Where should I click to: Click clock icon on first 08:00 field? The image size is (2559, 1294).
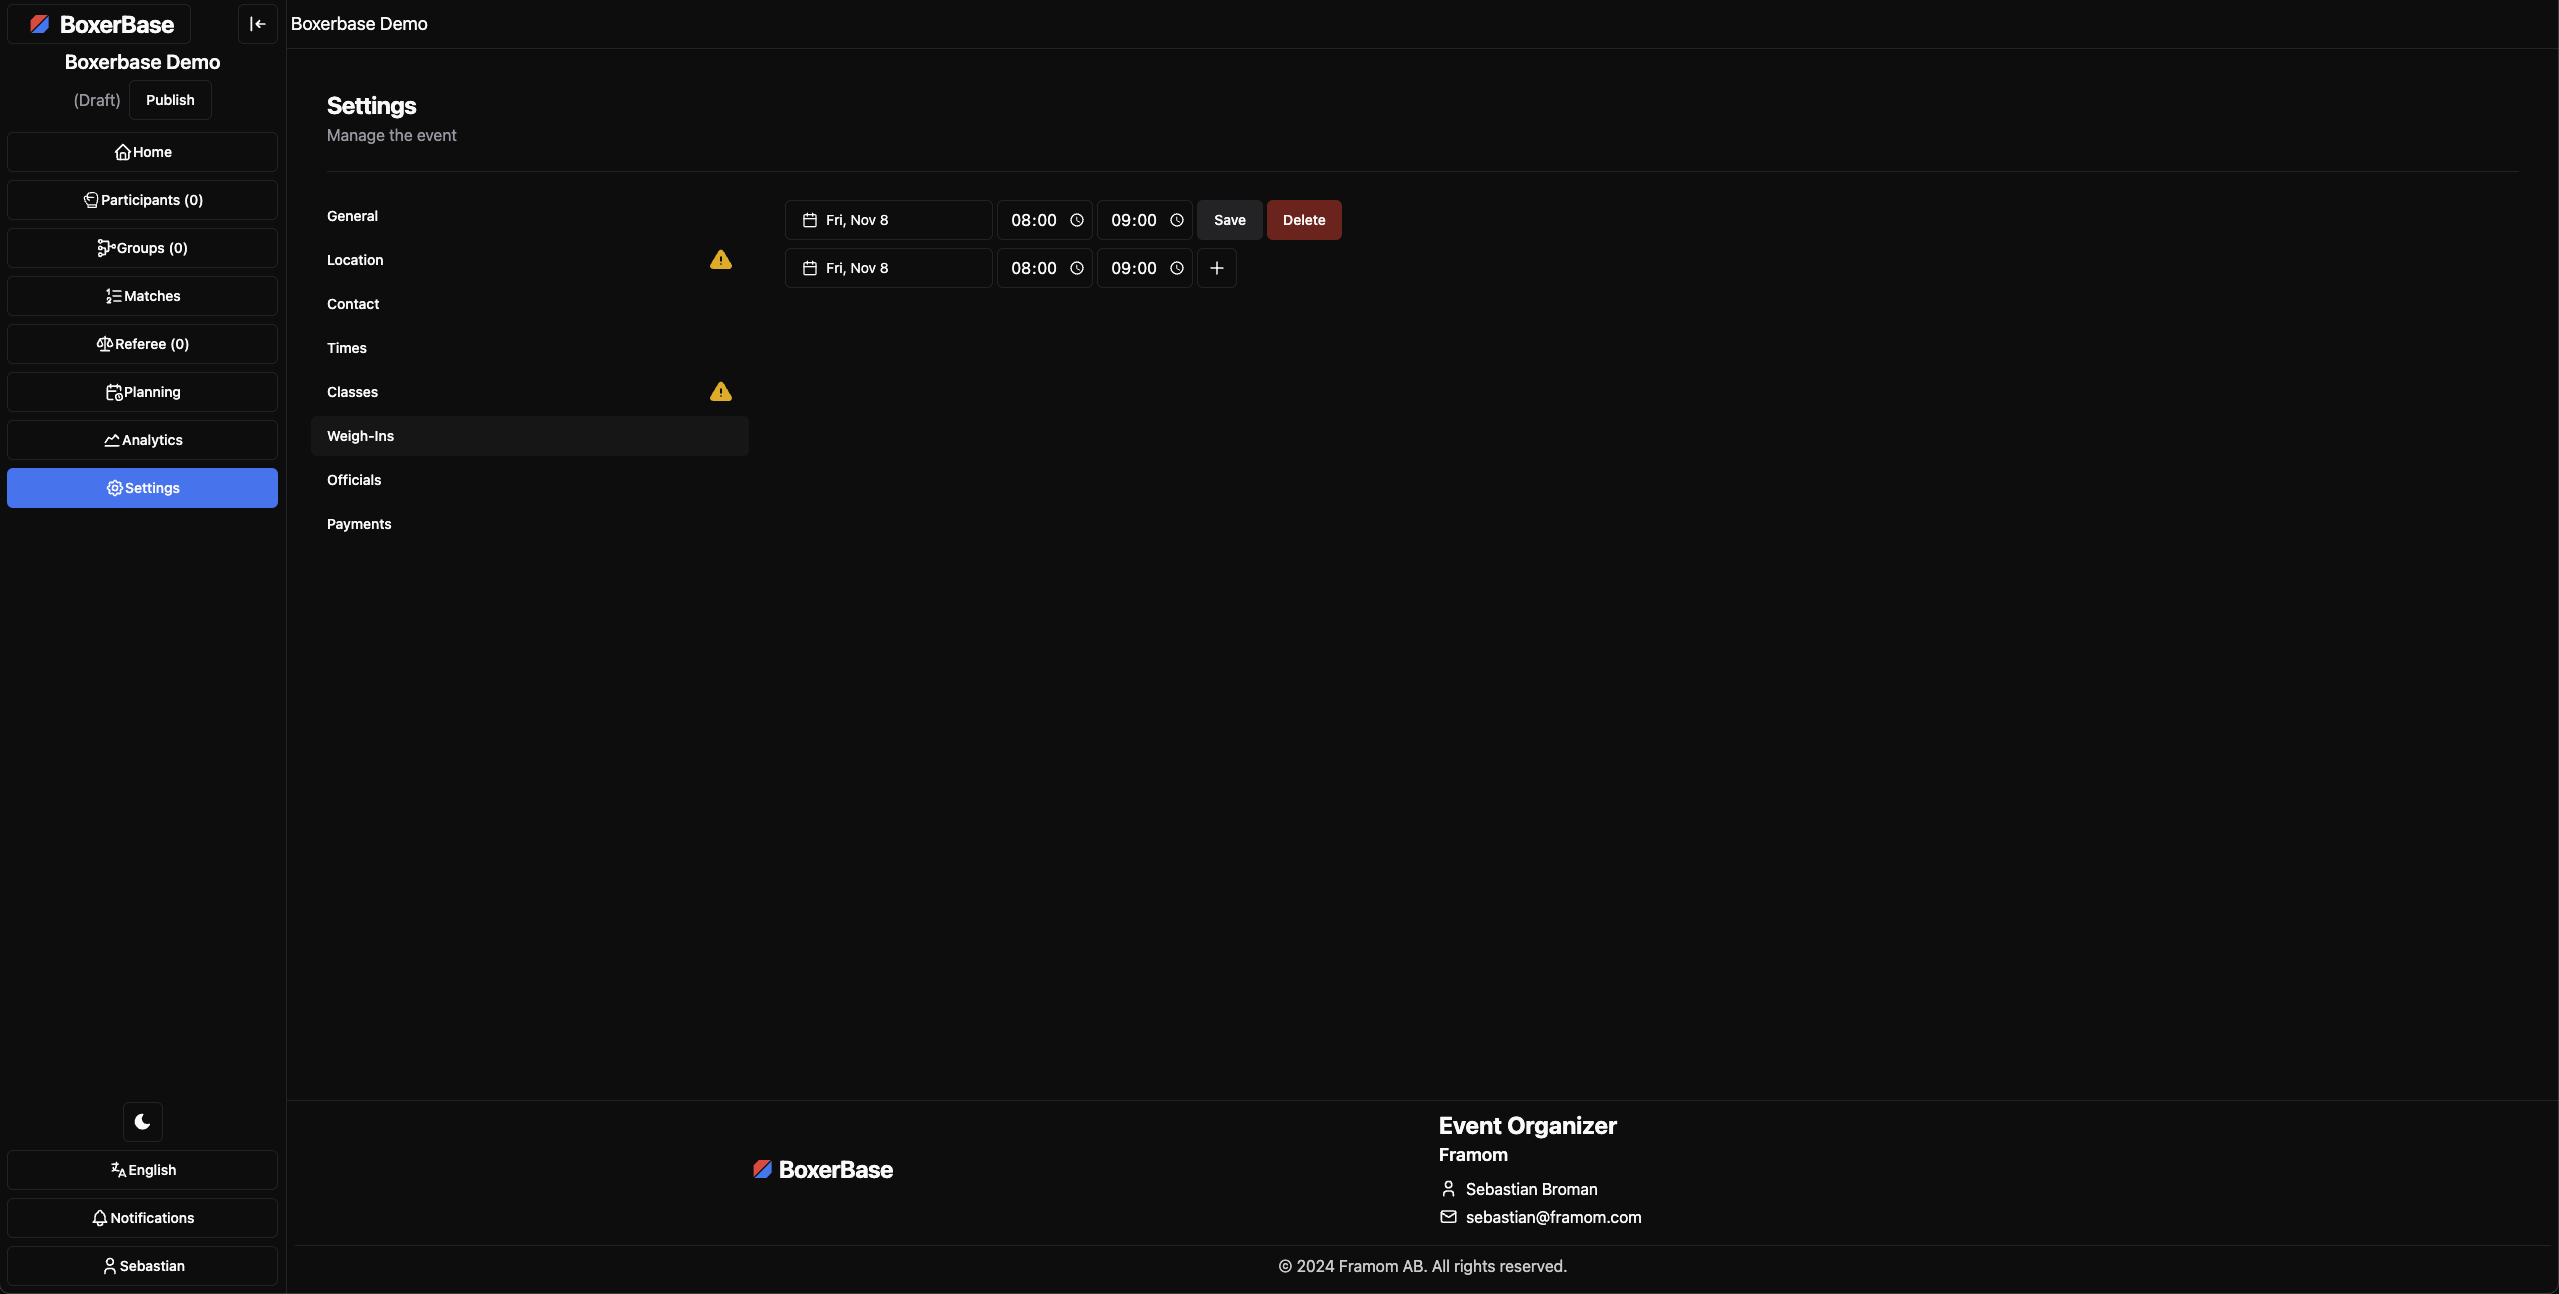pos(1077,220)
